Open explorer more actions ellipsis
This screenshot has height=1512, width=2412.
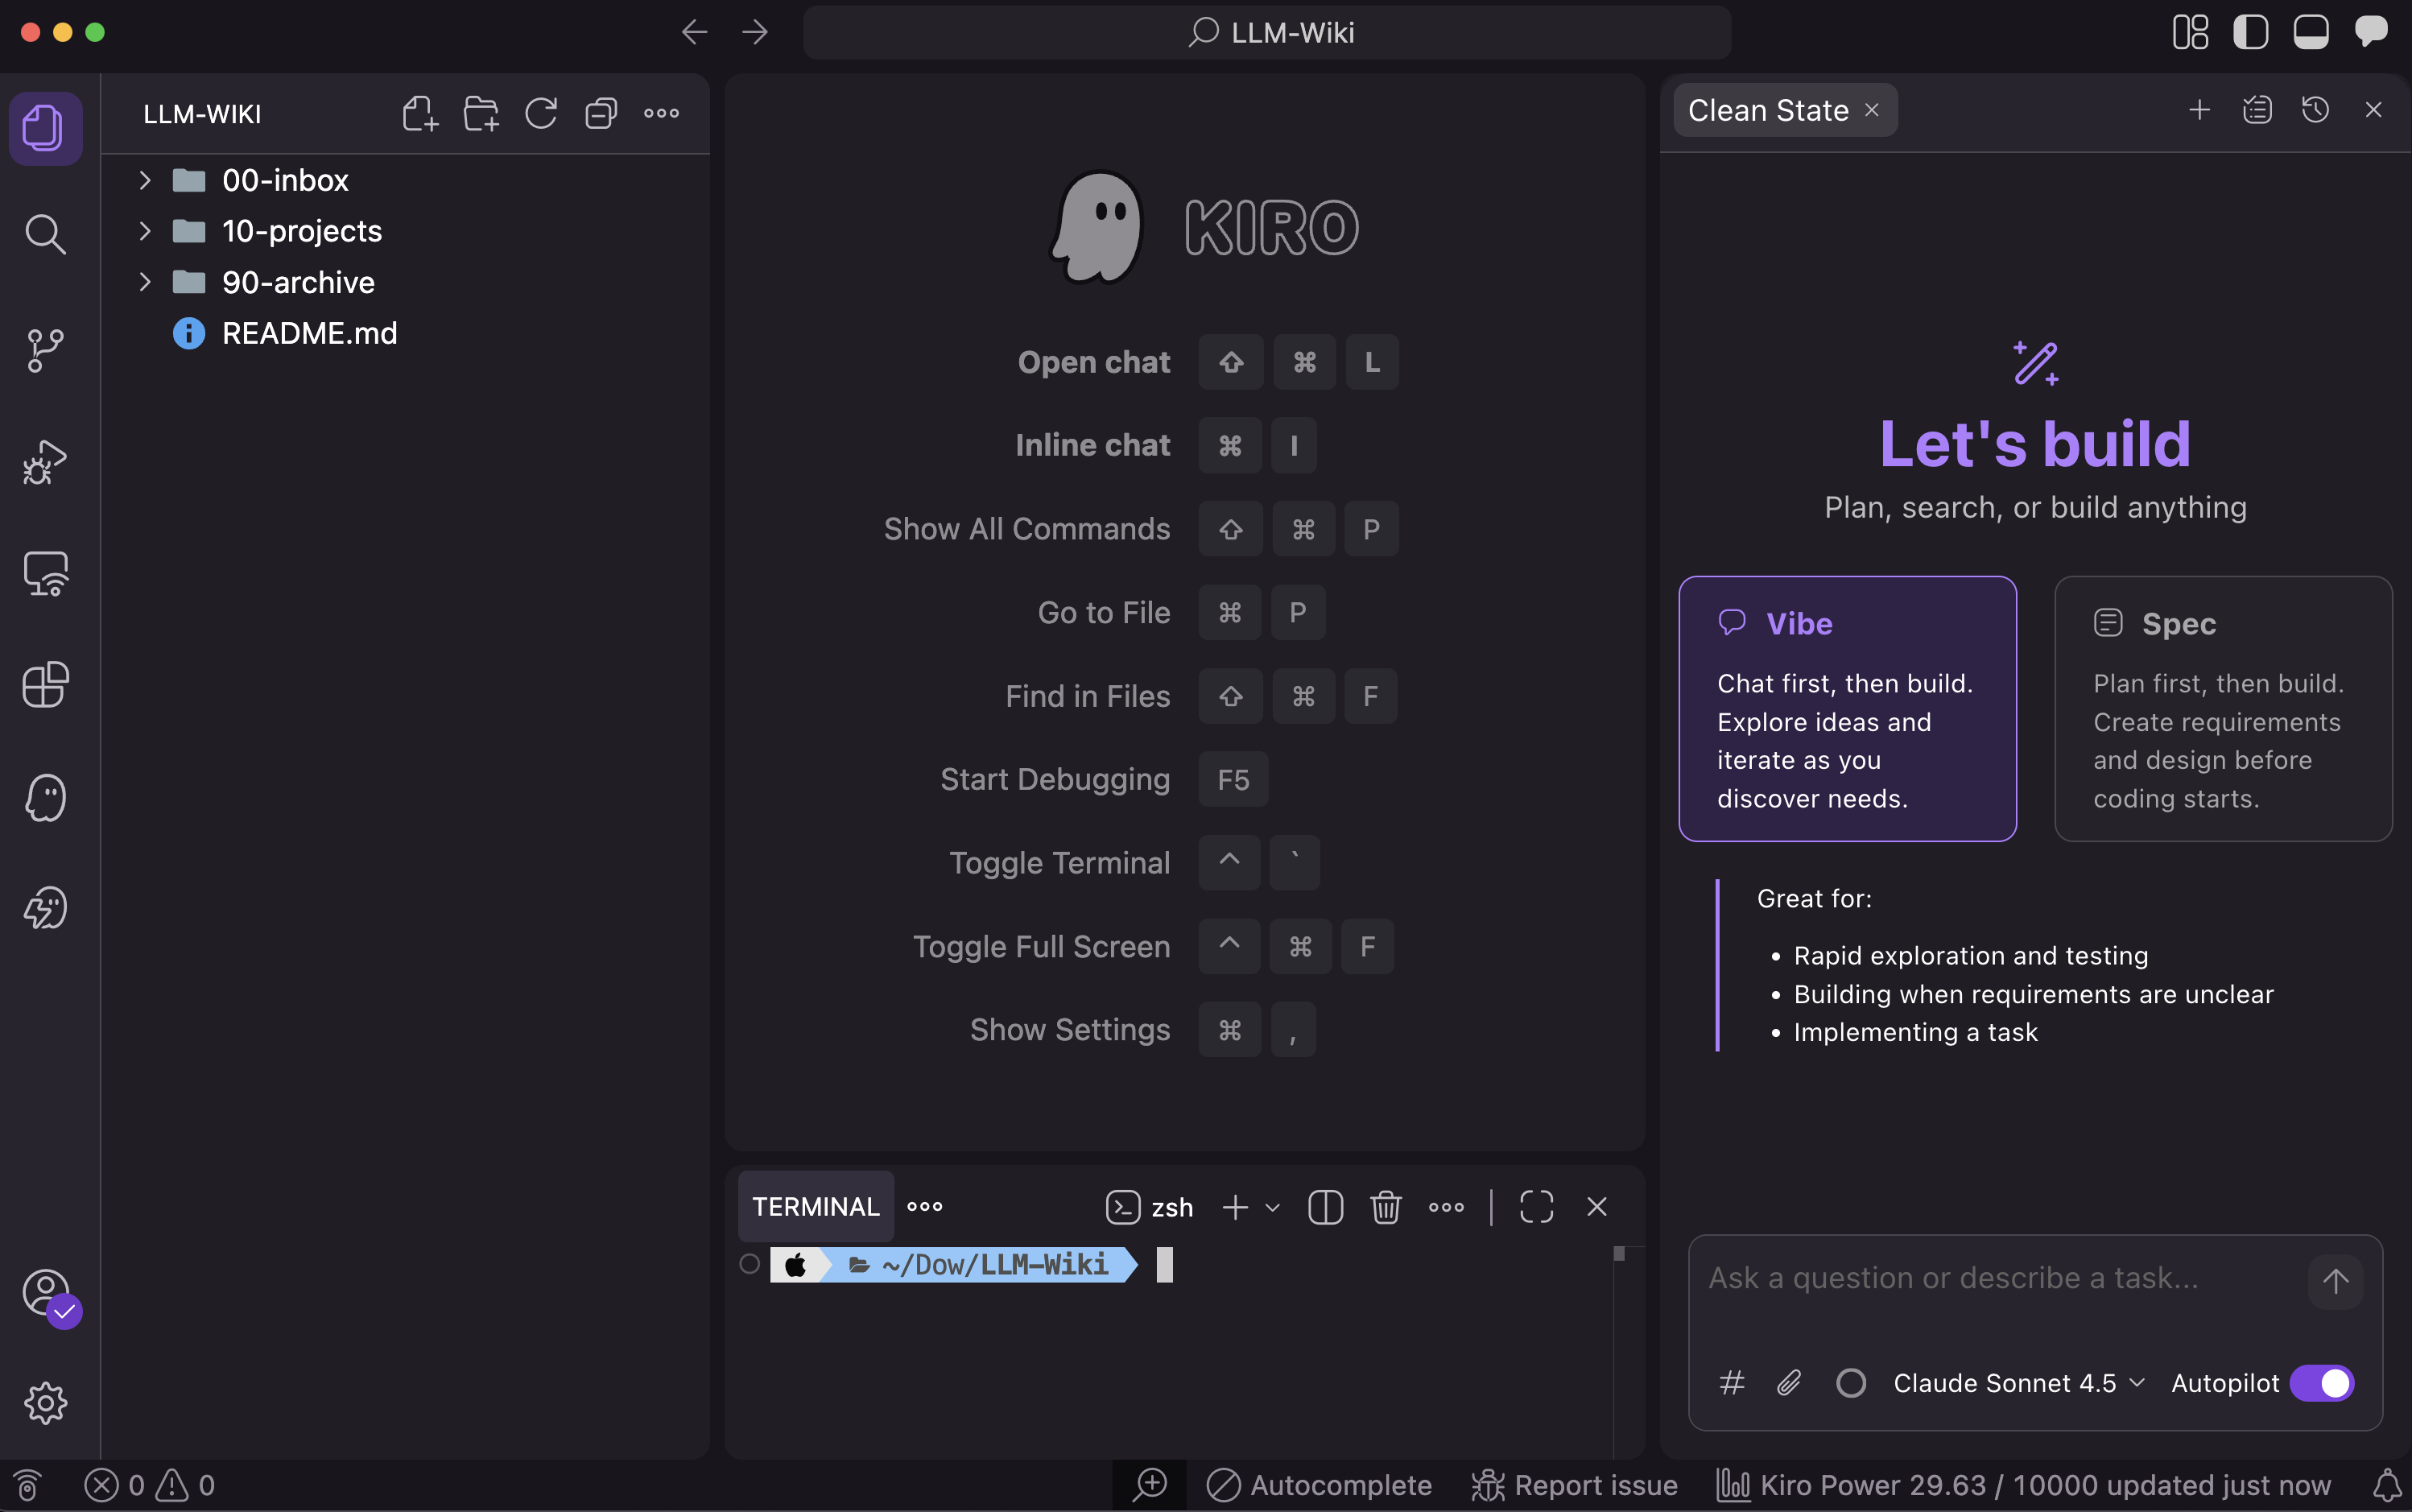(x=661, y=113)
